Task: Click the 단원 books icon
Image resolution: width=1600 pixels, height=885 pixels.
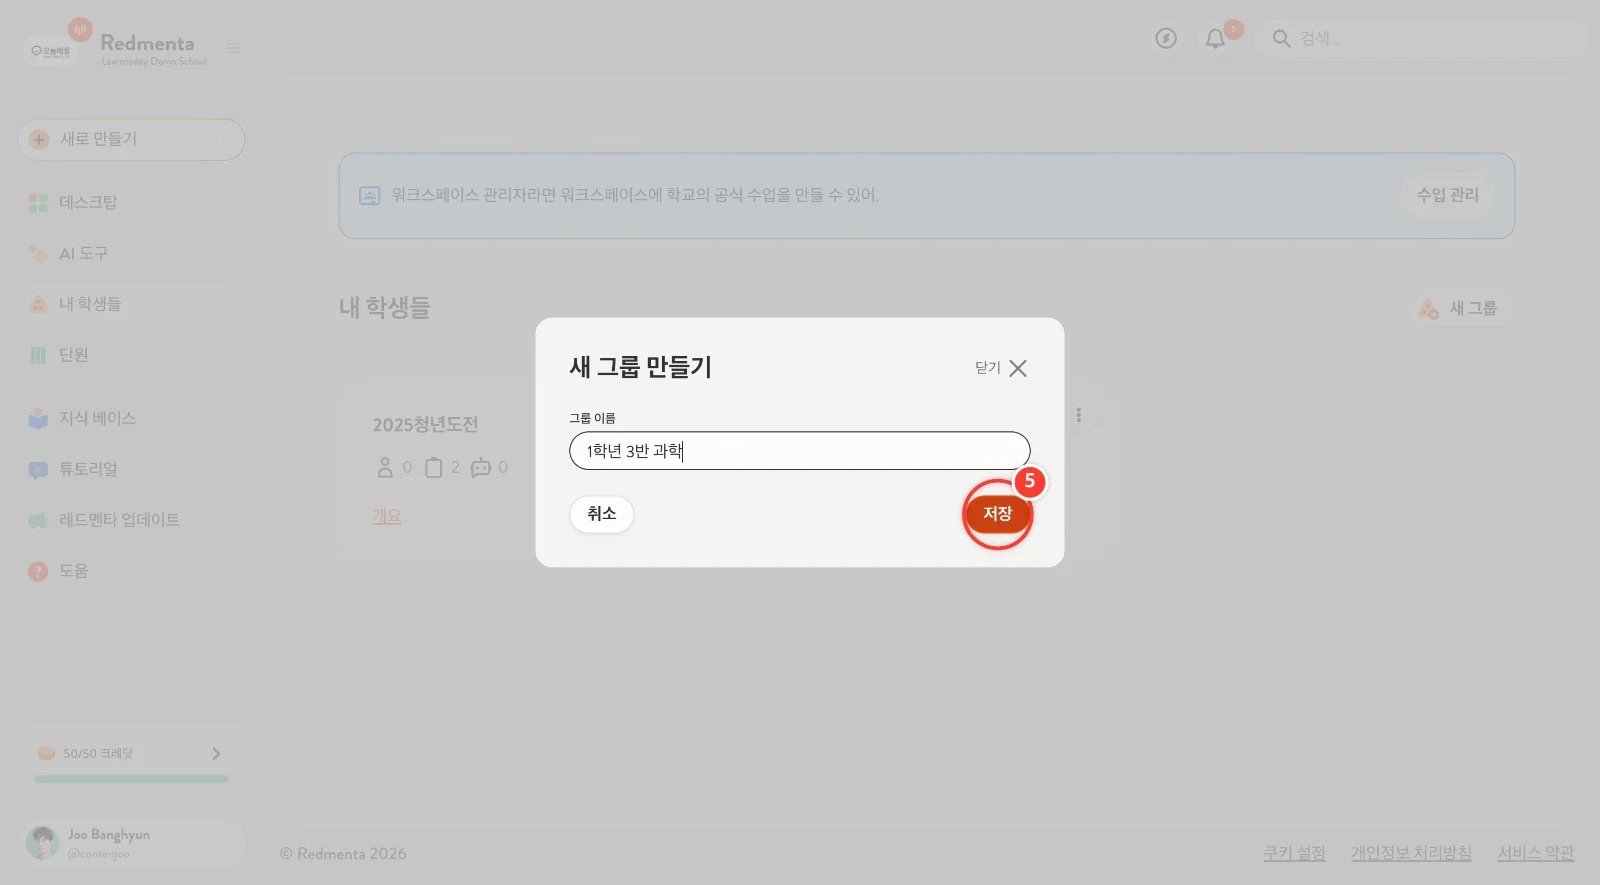Action: [38, 355]
